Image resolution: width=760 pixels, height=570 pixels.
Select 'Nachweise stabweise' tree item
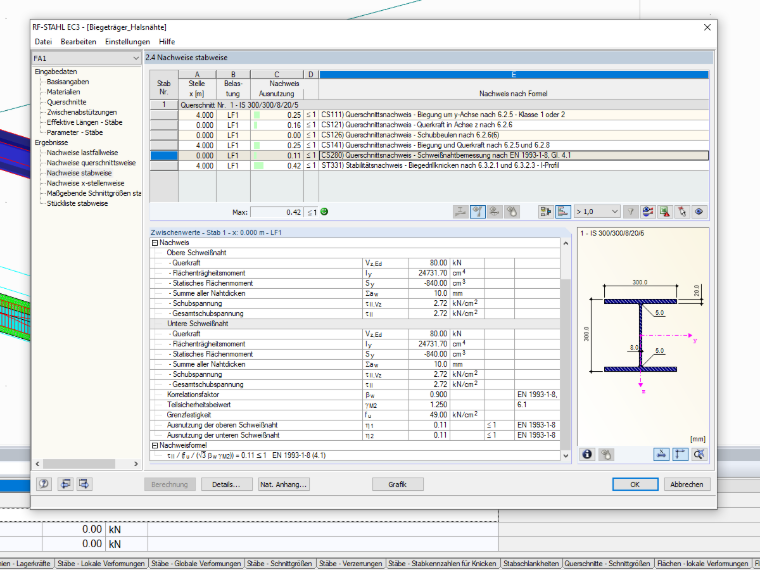(79, 173)
